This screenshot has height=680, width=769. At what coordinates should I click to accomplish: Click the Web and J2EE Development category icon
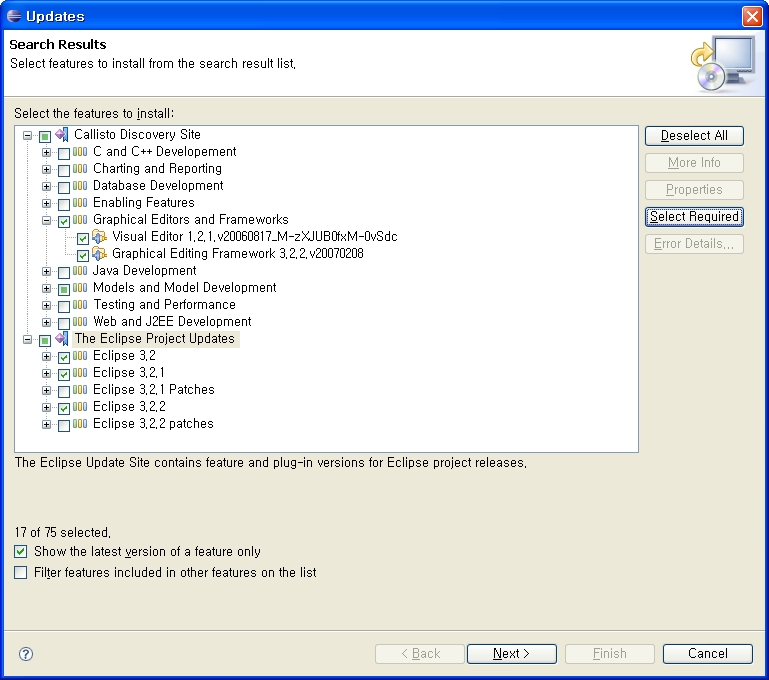[x=80, y=322]
